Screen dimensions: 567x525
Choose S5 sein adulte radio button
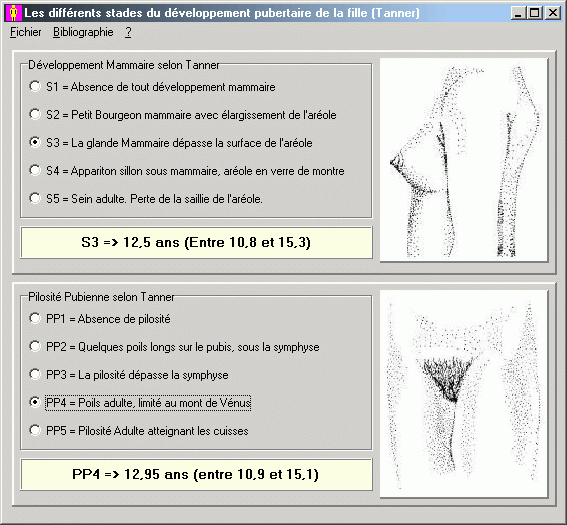(x=146, y=199)
